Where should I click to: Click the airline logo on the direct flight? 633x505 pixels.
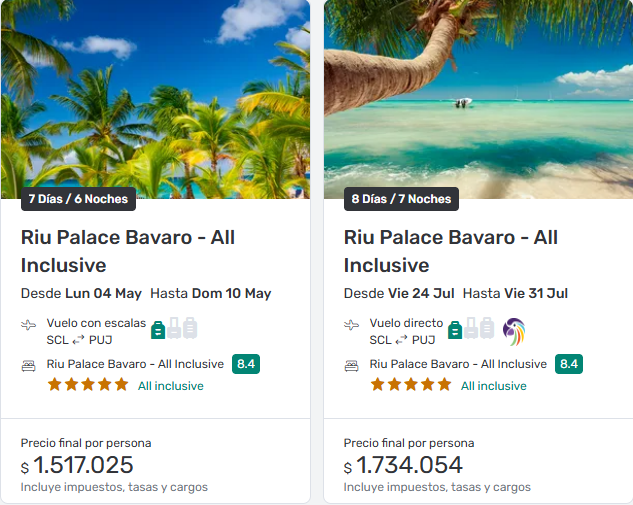click(514, 331)
